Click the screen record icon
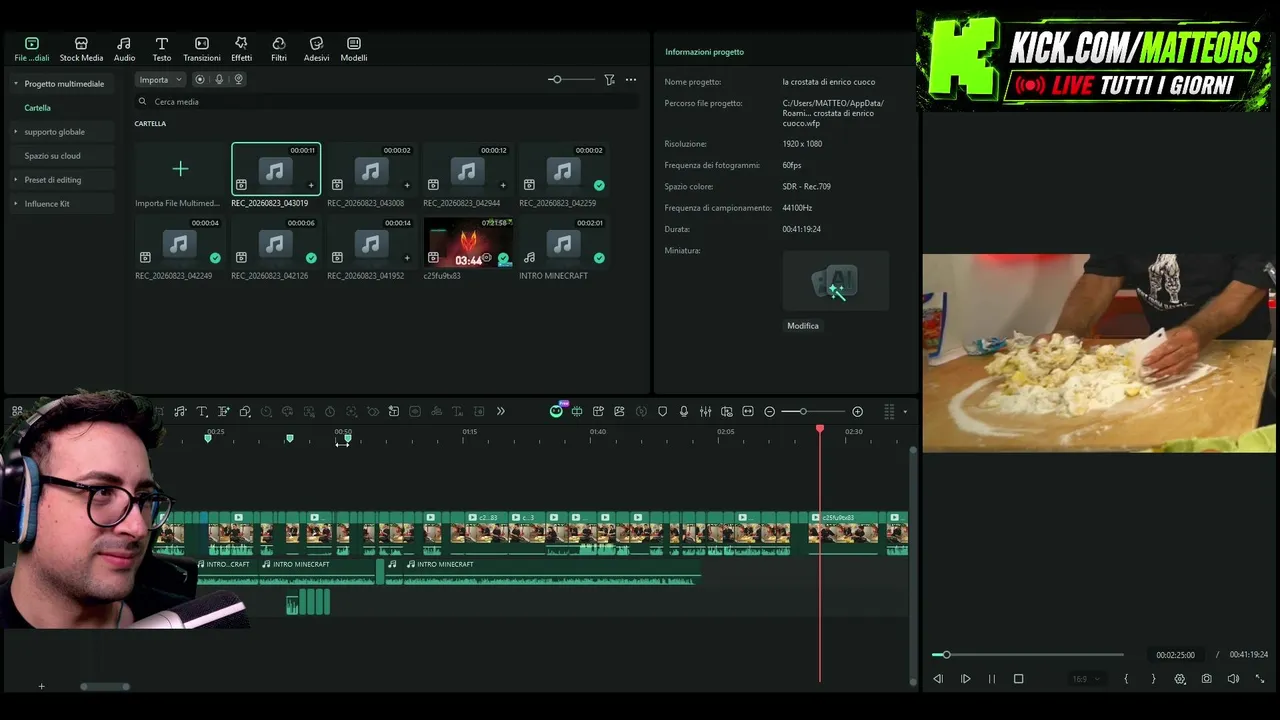Screen dimensions: 1280x720 click(x=200, y=80)
